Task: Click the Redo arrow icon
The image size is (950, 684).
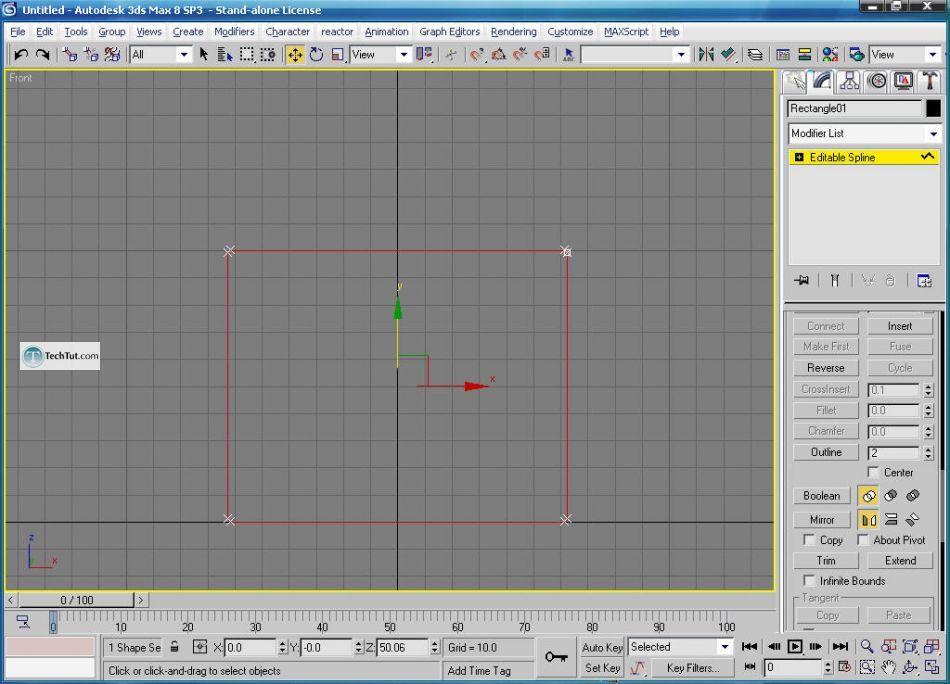Action: [x=42, y=55]
